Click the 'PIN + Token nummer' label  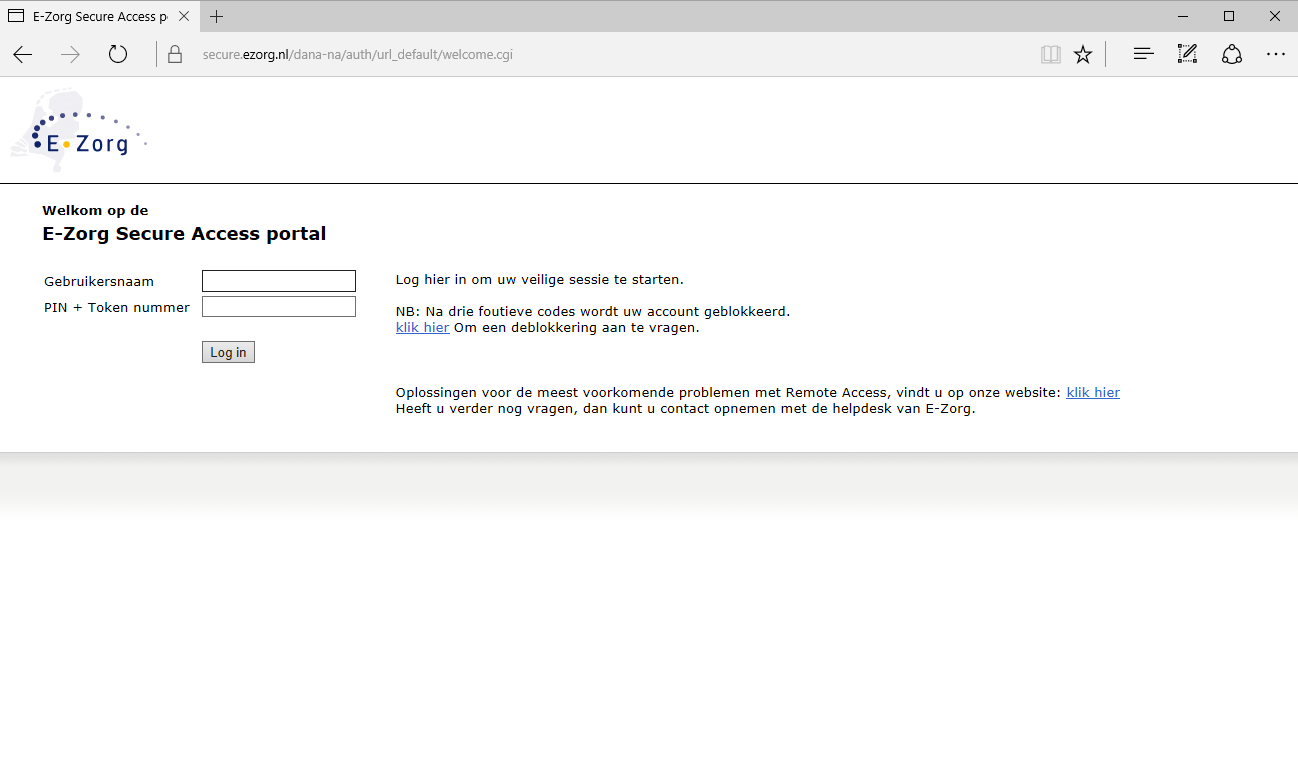(x=117, y=307)
